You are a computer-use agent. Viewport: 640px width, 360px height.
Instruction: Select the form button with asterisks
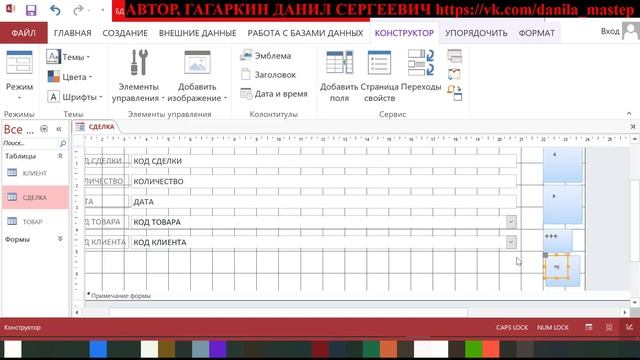coord(558,240)
